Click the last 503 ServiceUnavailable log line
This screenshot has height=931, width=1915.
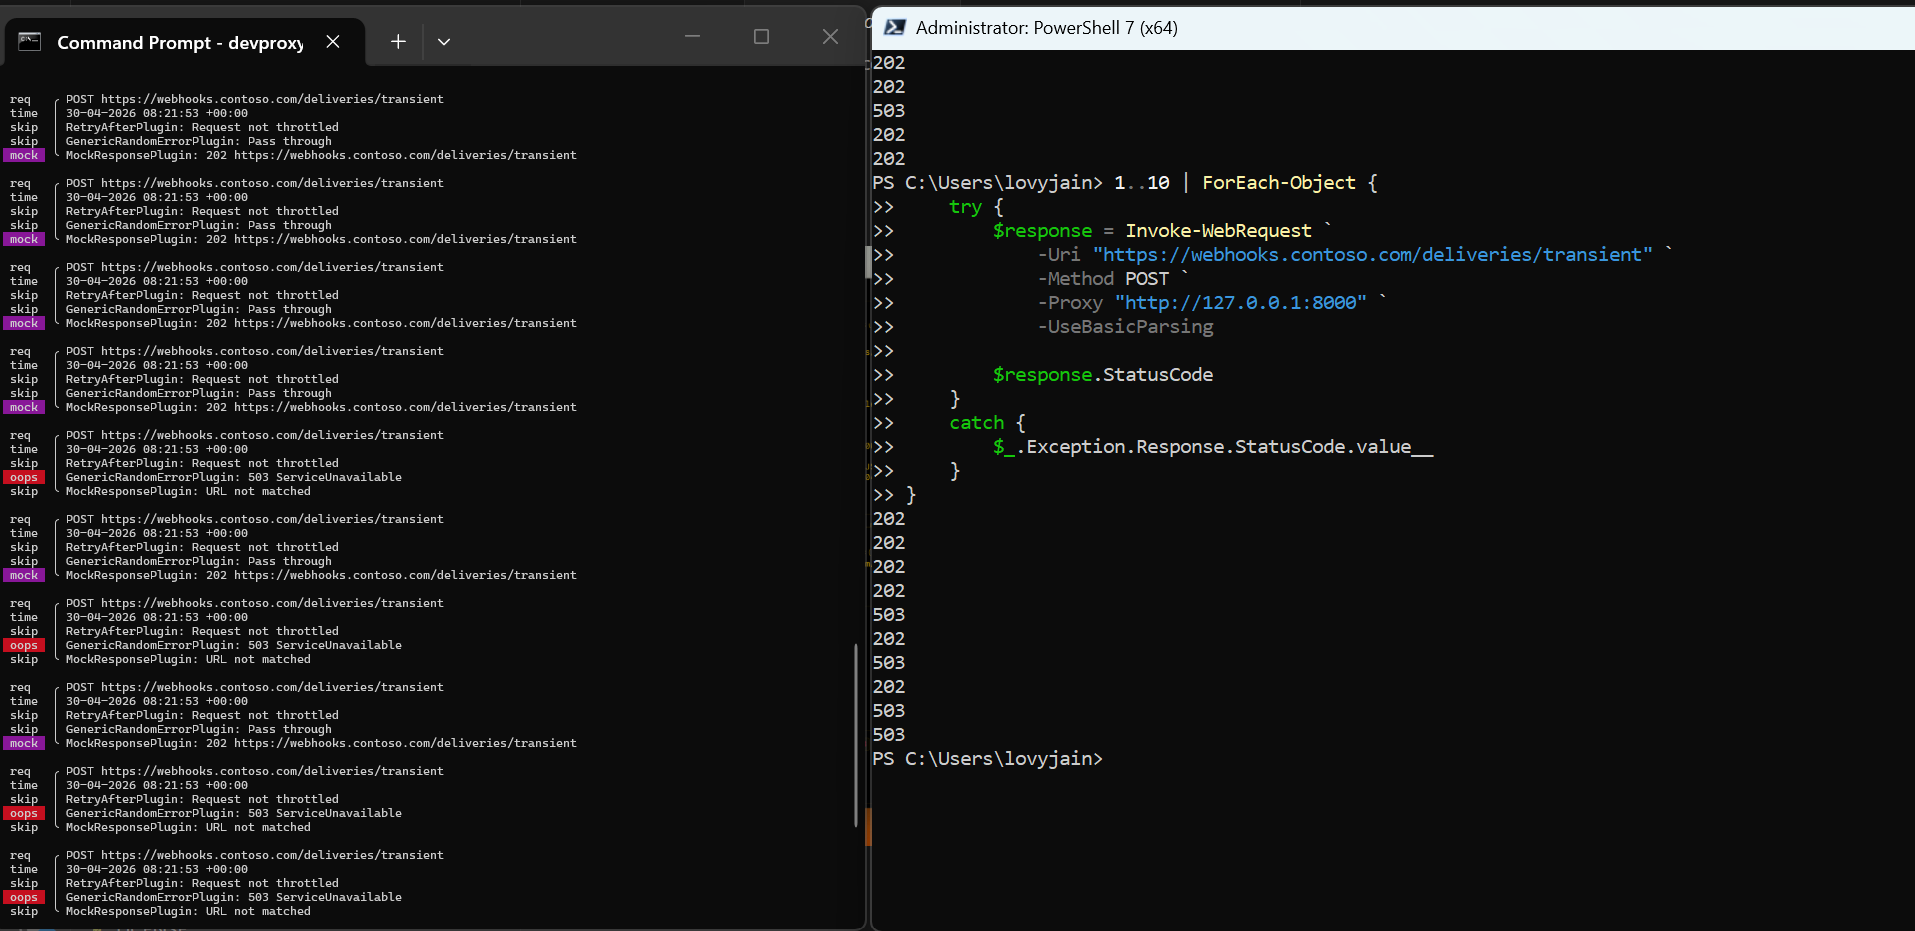[234, 898]
